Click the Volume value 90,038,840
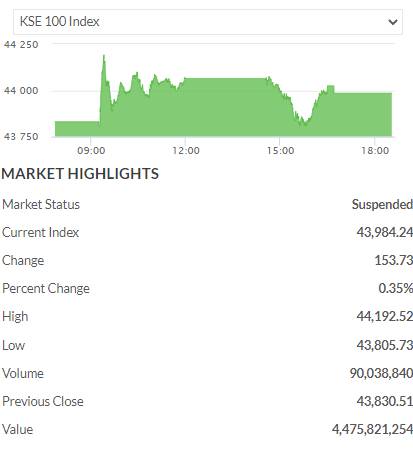This screenshot has width=413, height=458. coord(381,373)
